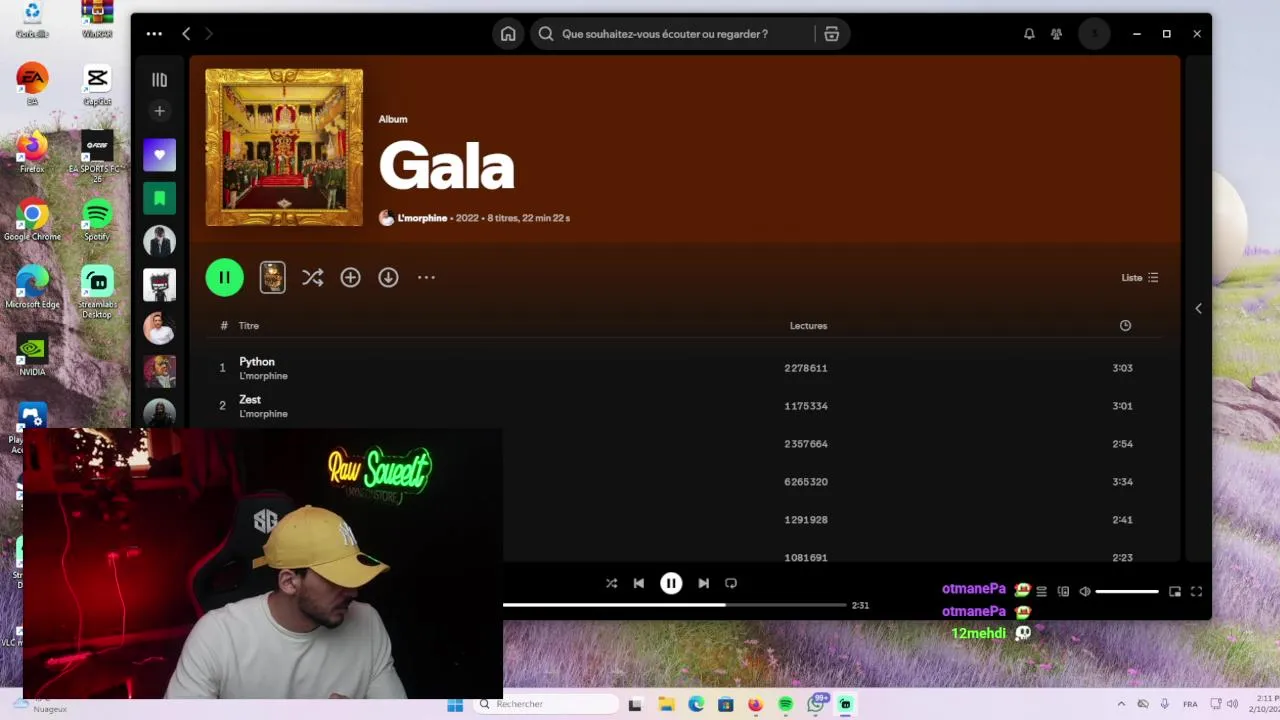This screenshot has width=1280, height=720.
Task: Click the search field in Spotify
Action: pyautogui.click(x=673, y=34)
